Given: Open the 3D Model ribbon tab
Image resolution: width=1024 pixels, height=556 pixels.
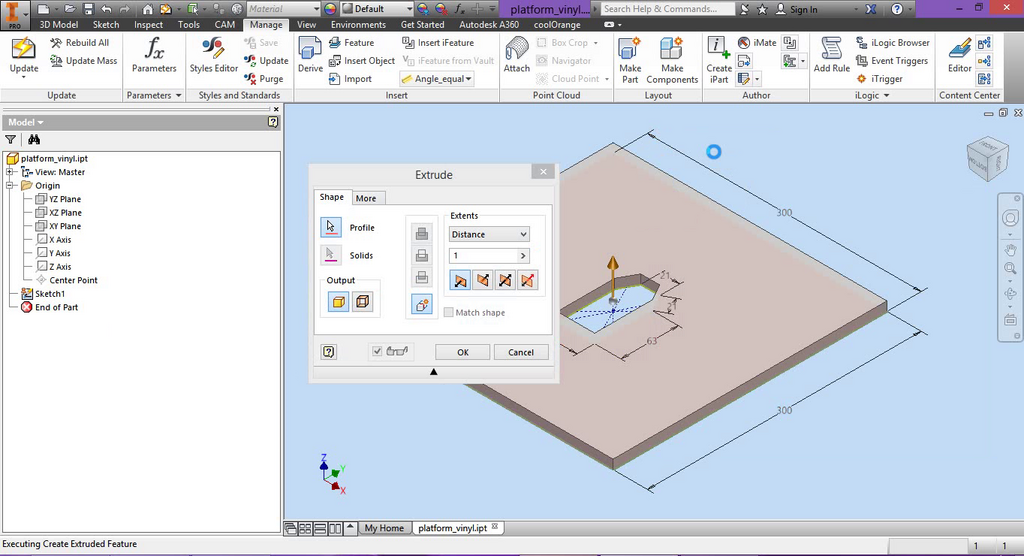Looking at the screenshot, I should 59,24.
